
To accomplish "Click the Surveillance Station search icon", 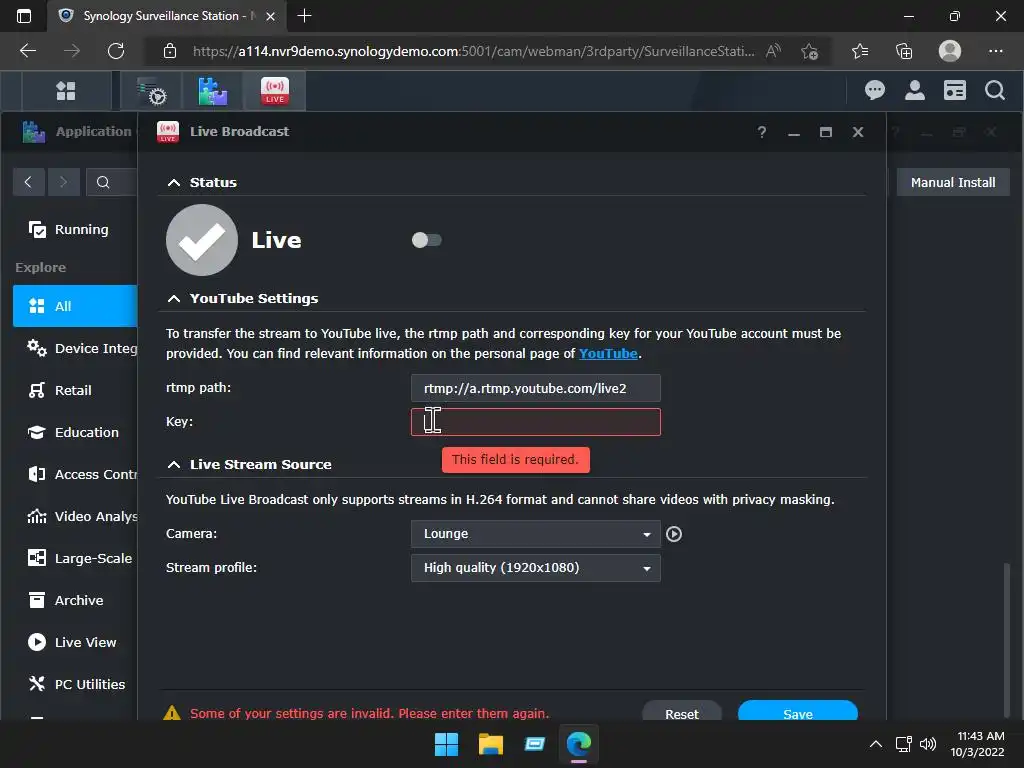I will [995, 90].
